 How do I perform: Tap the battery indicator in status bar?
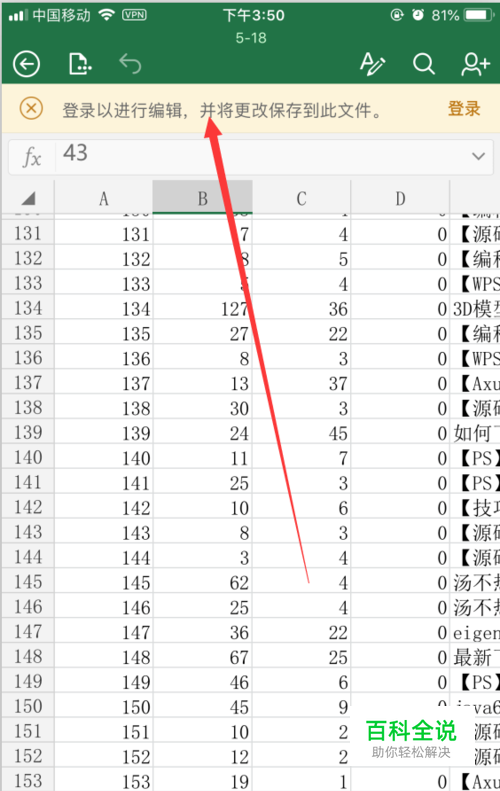click(x=478, y=15)
